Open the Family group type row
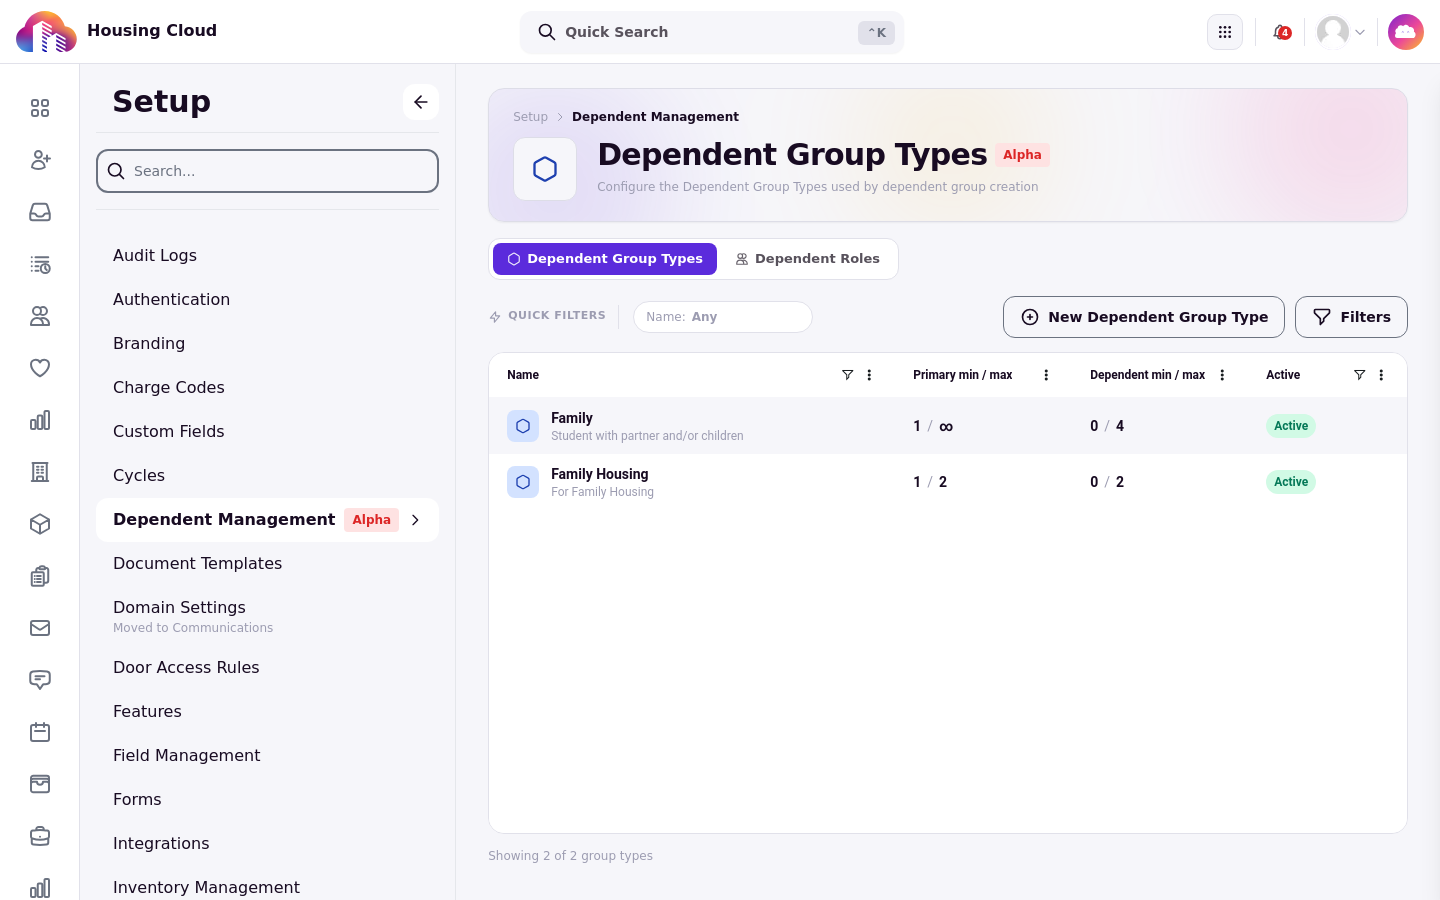 (948, 426)
